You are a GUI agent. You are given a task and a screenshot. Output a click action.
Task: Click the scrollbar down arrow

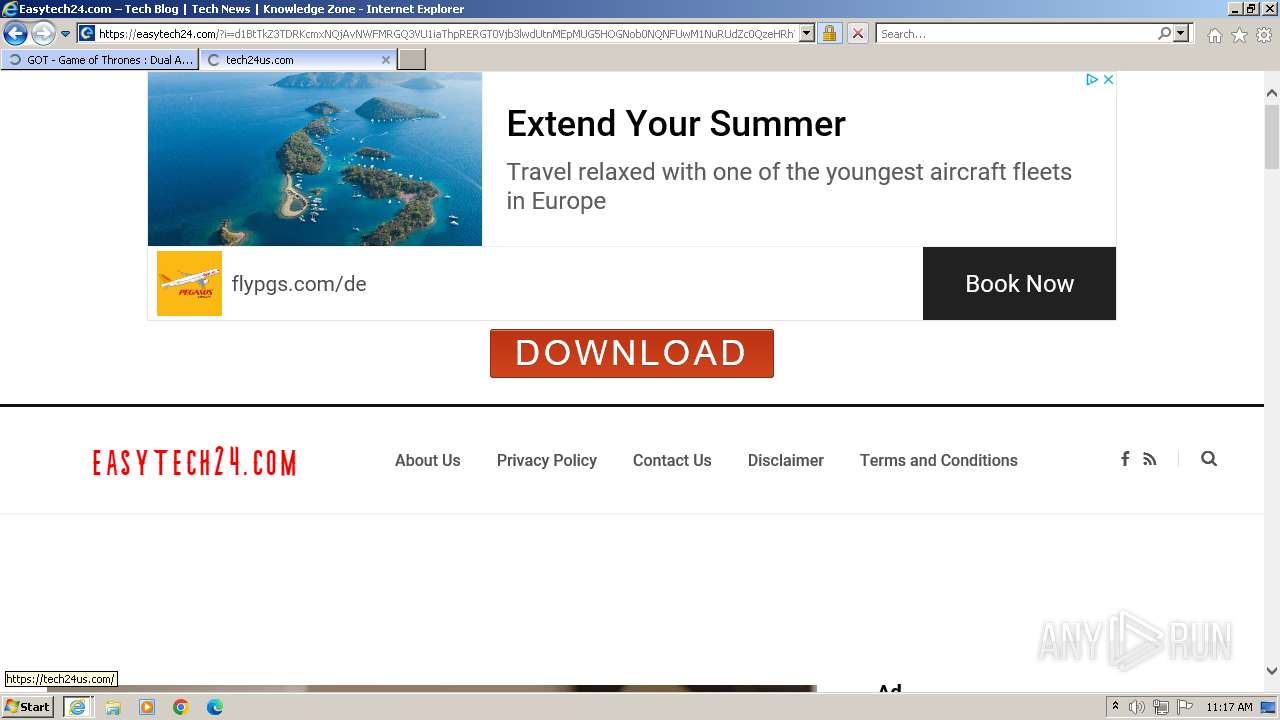1272,672
